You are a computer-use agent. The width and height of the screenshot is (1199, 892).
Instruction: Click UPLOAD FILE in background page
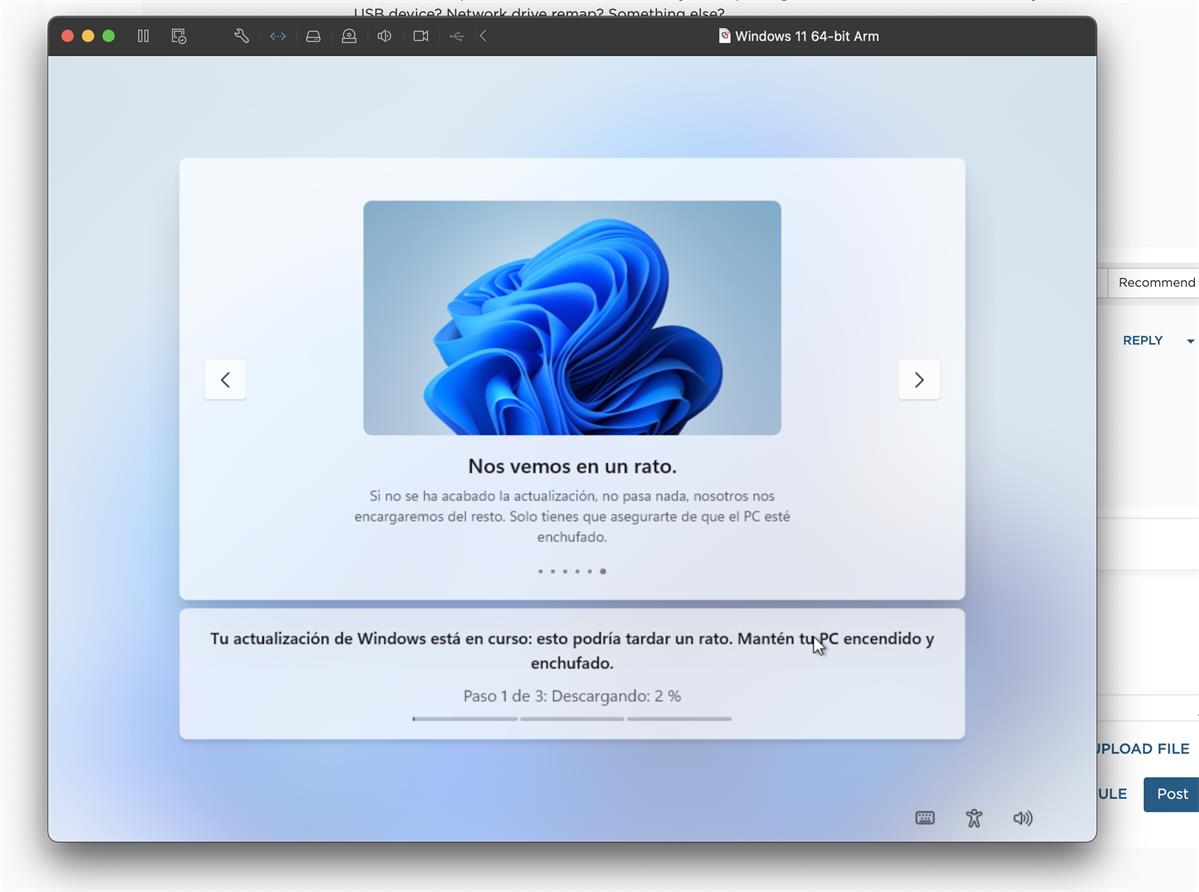pos(1143,749)
